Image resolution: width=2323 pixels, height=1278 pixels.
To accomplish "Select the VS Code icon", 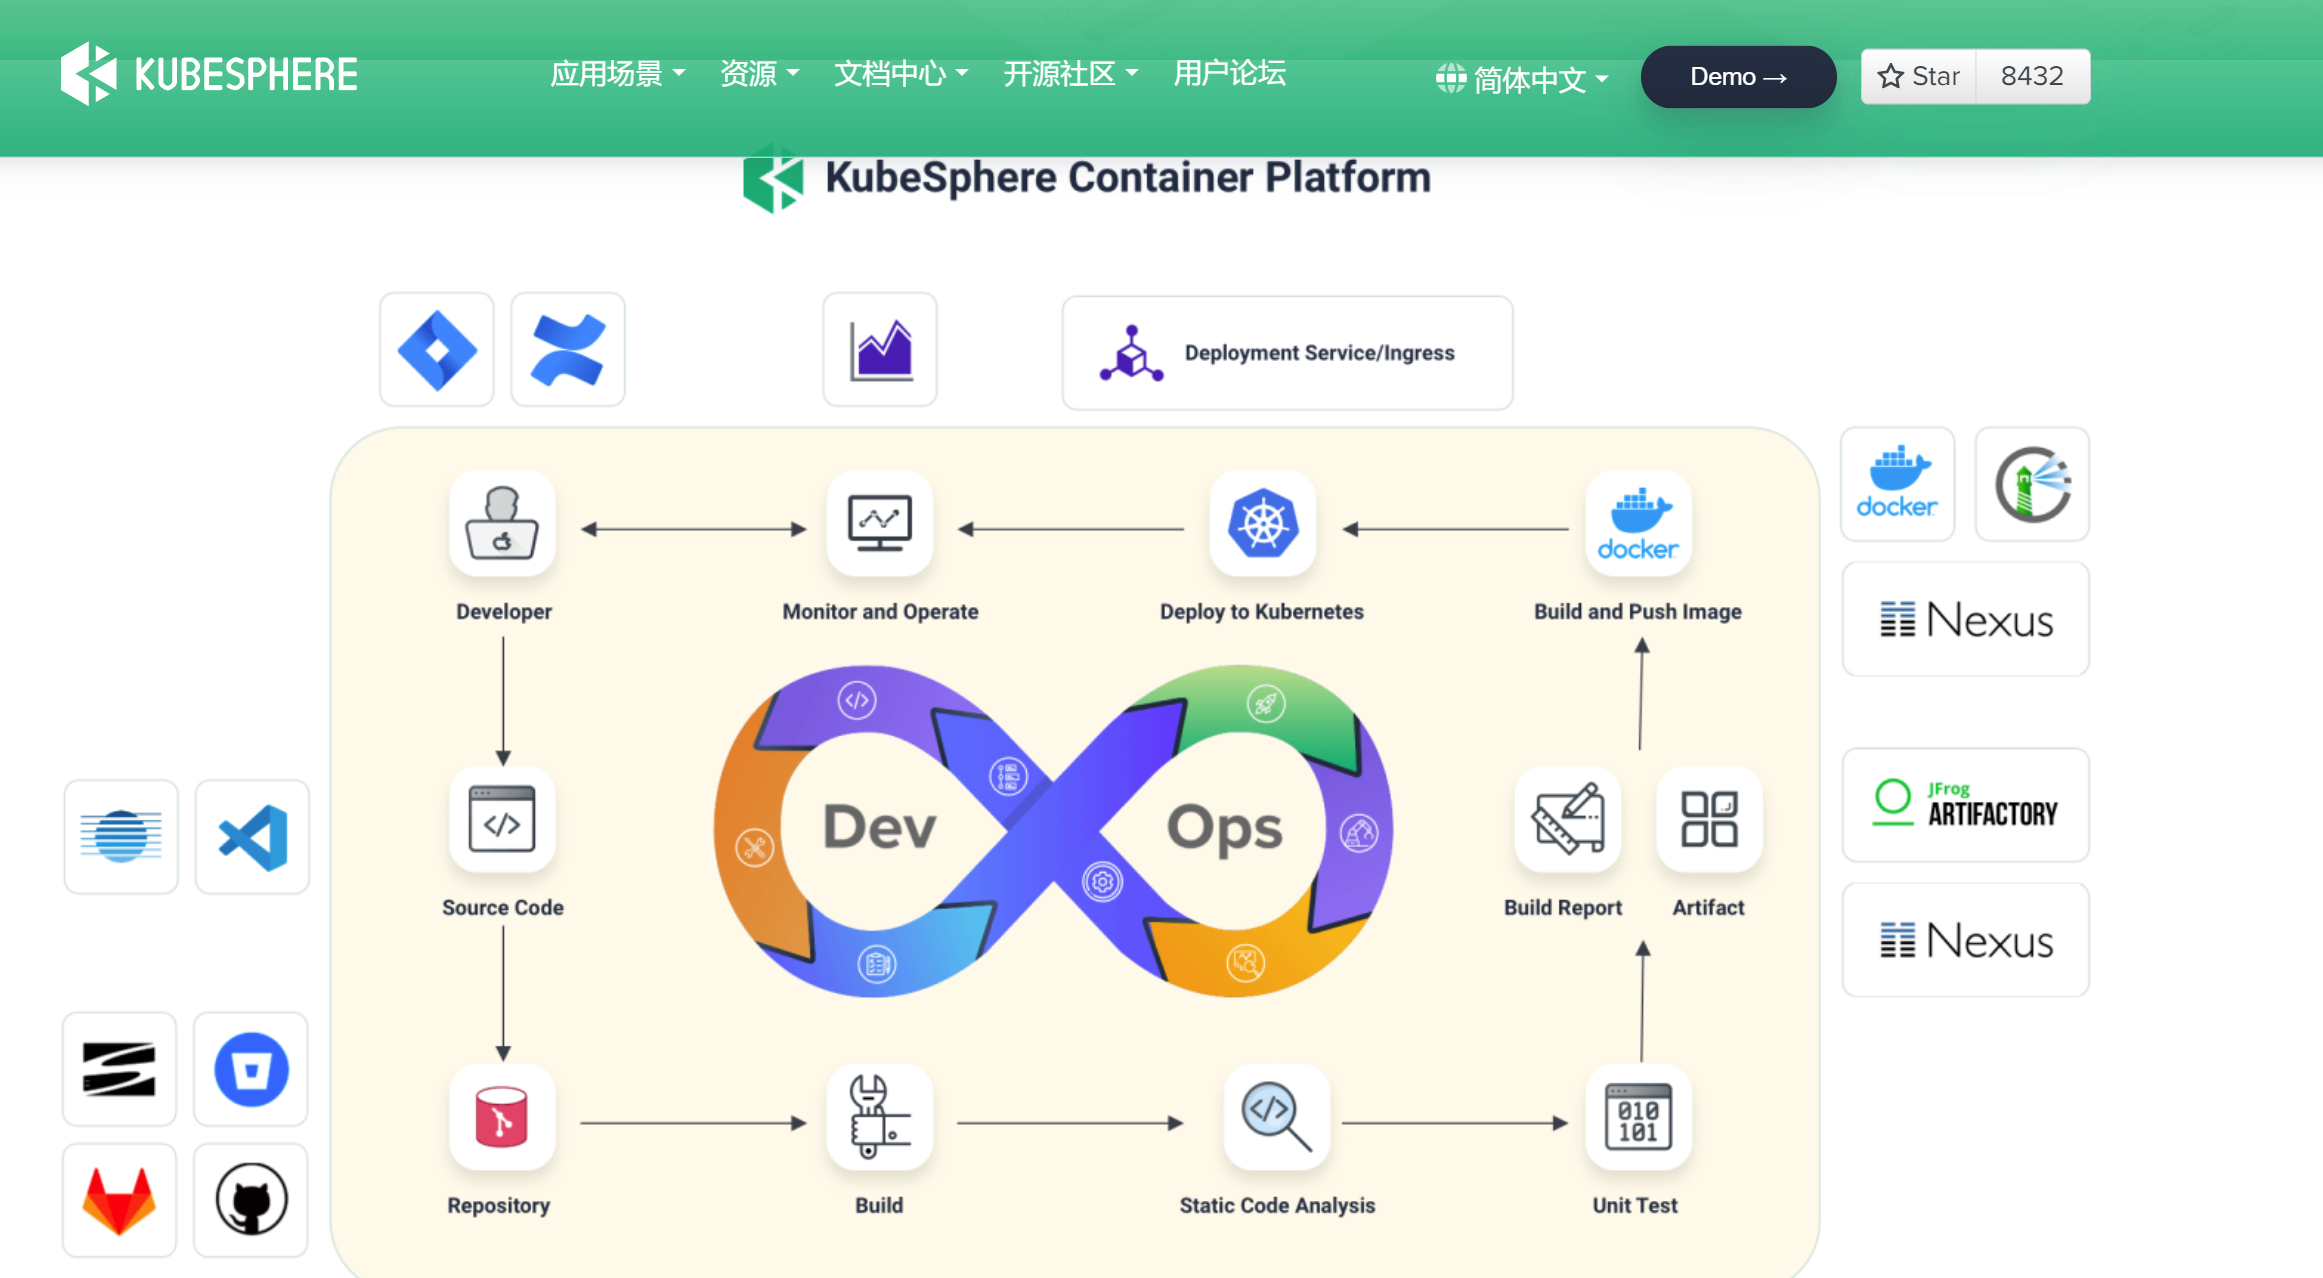I will (x=251, y=836).
